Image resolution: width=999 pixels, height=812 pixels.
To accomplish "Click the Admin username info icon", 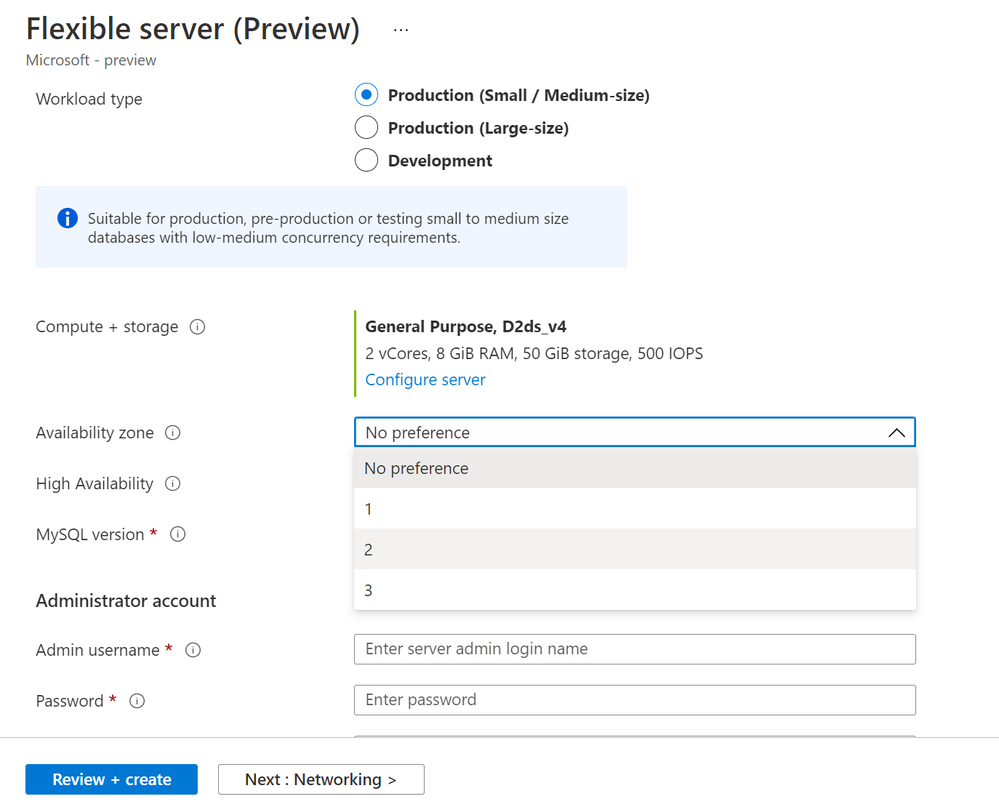I will [193, 650].
